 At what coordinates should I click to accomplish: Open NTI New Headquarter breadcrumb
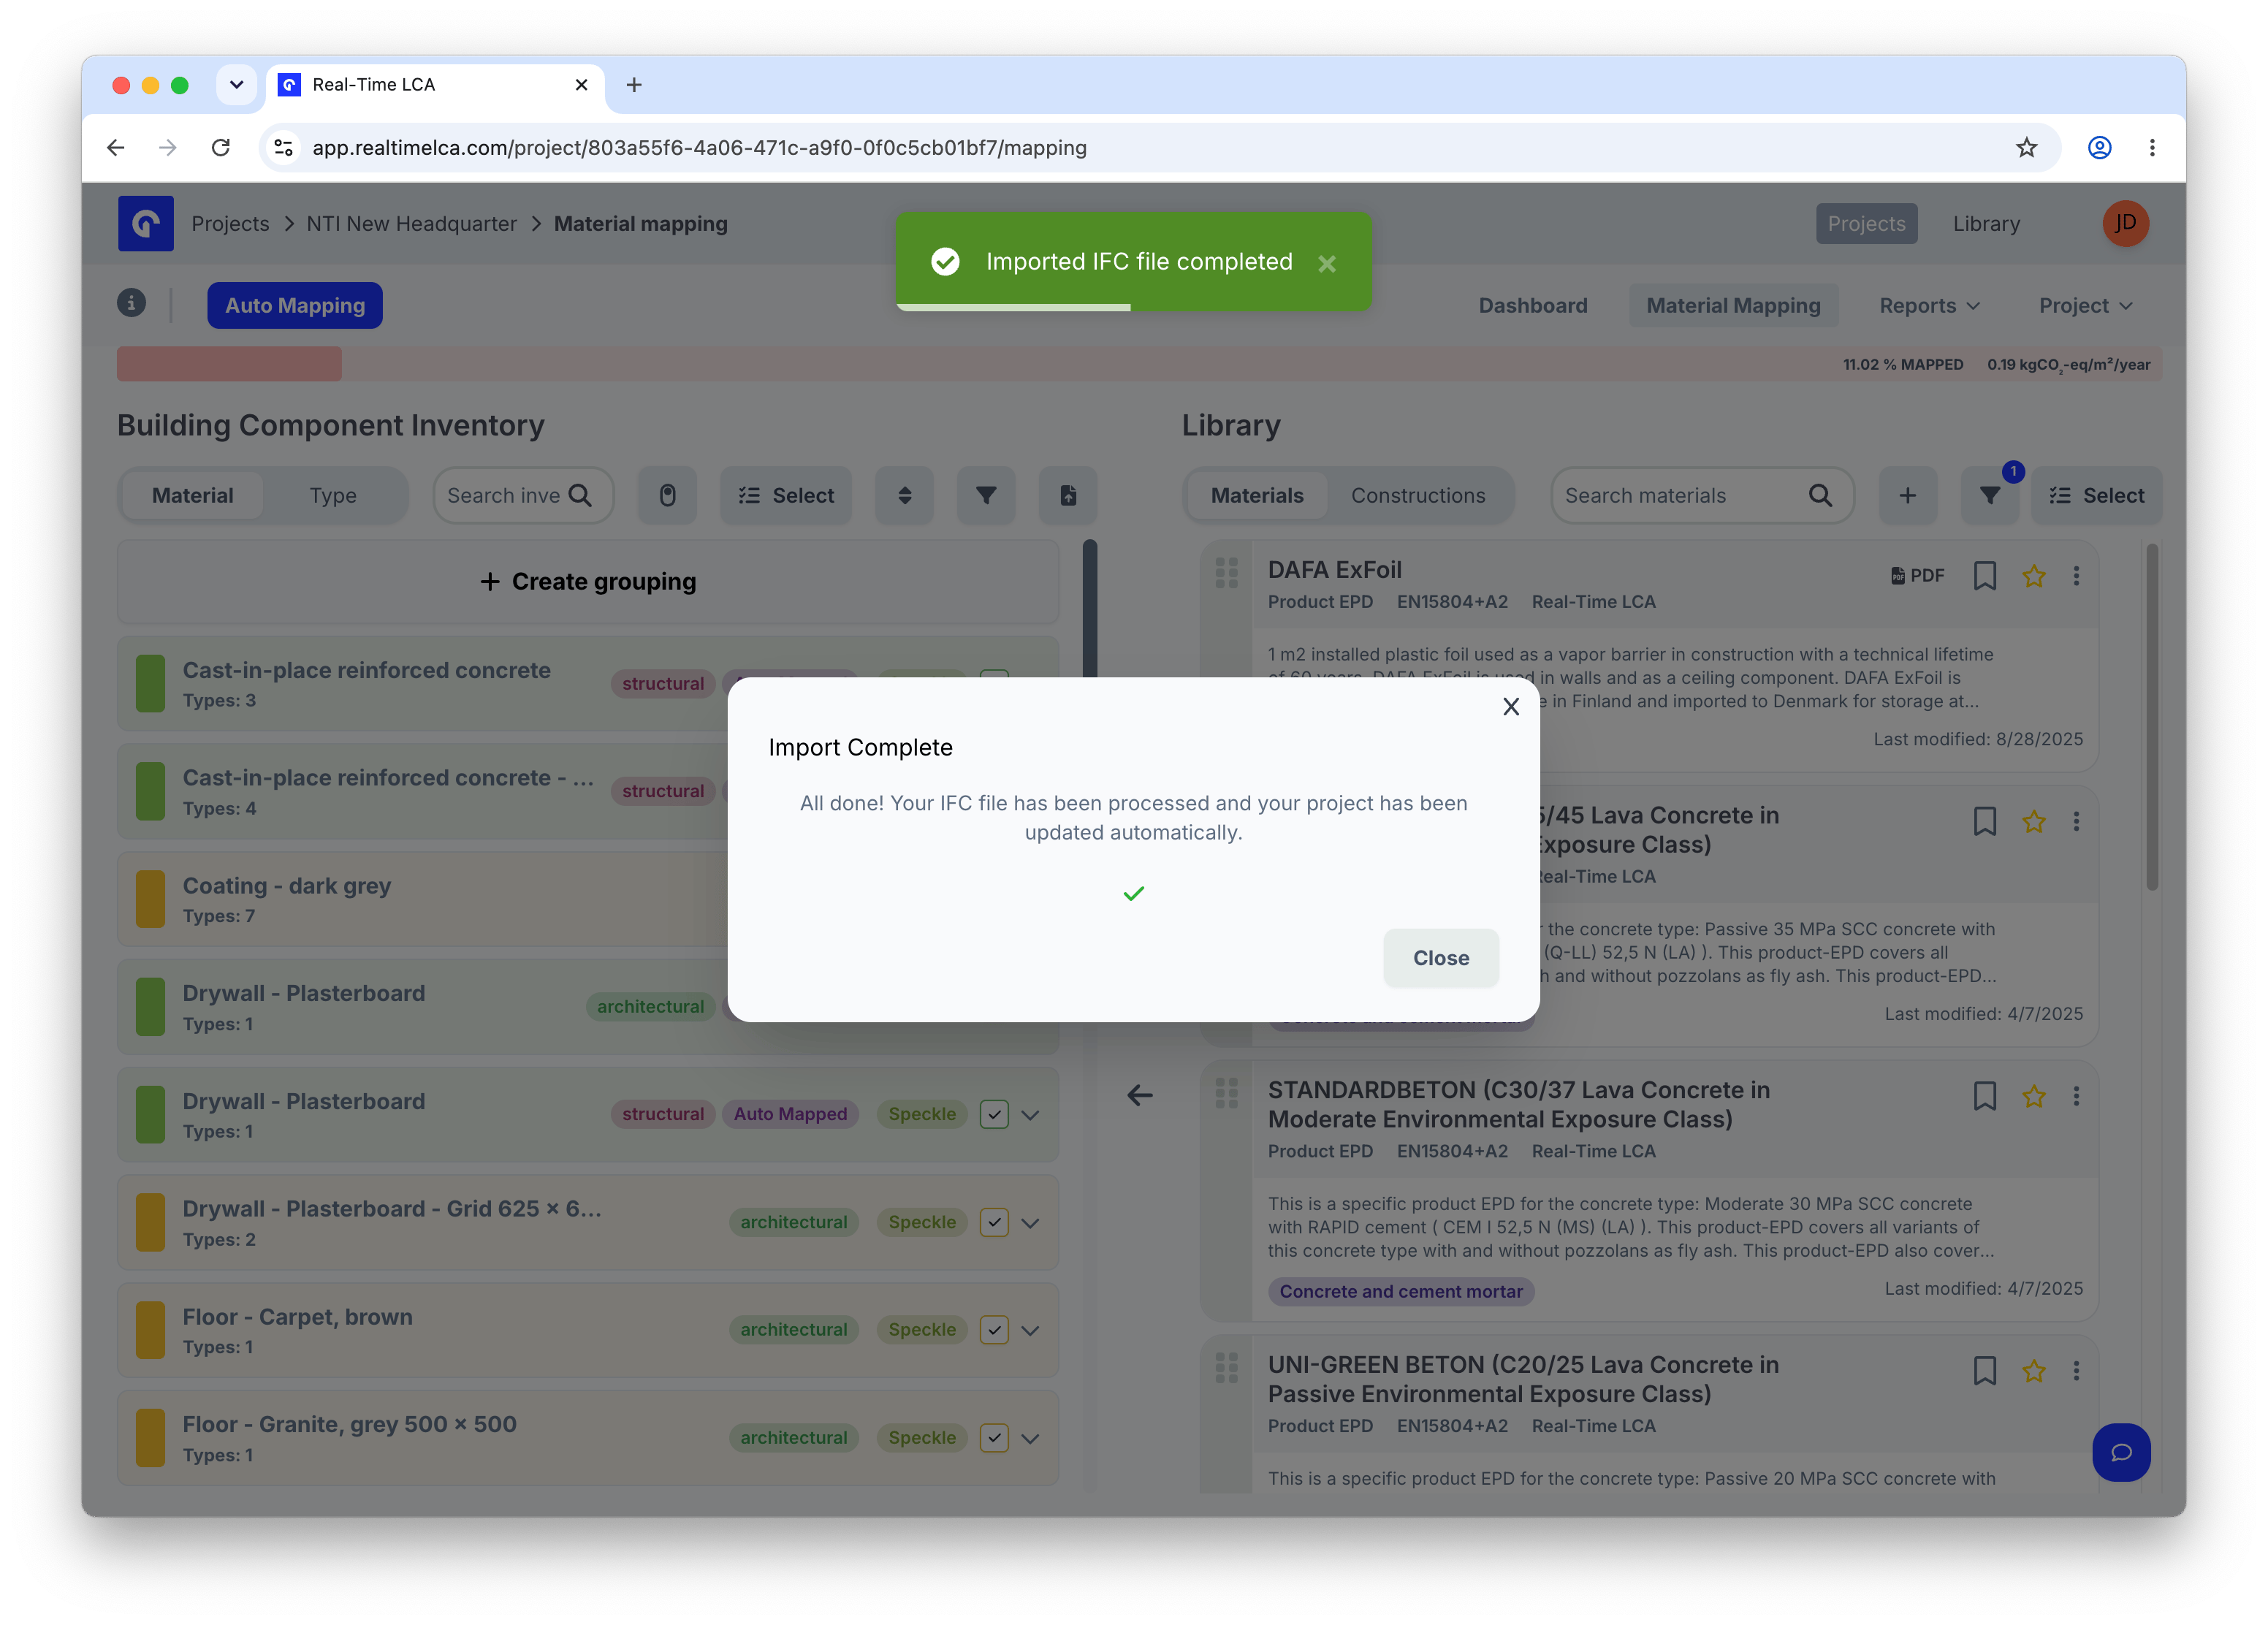click(x=412, y=224)
